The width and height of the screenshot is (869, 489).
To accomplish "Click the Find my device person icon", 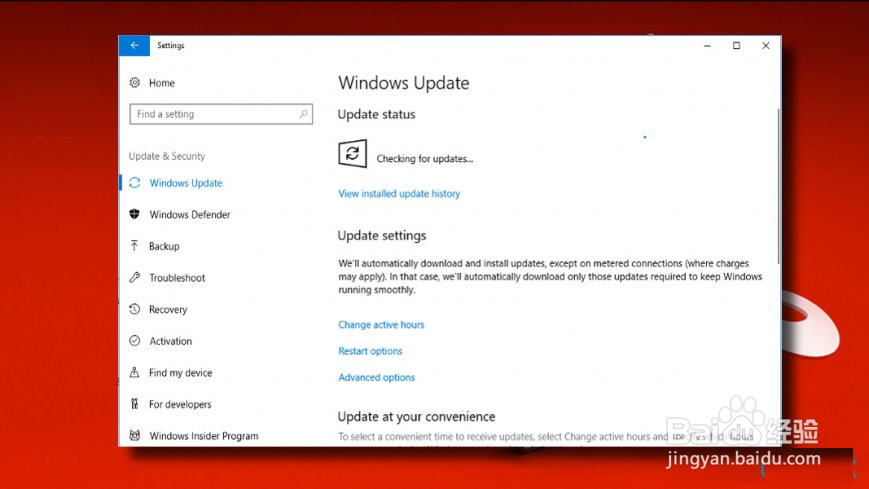I will [135, 372].
